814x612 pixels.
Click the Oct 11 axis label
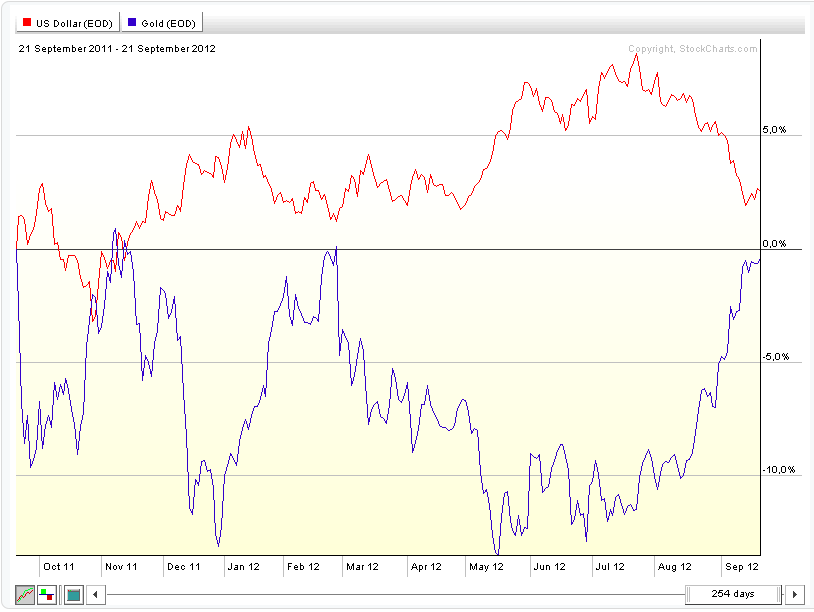coord(59,567)
